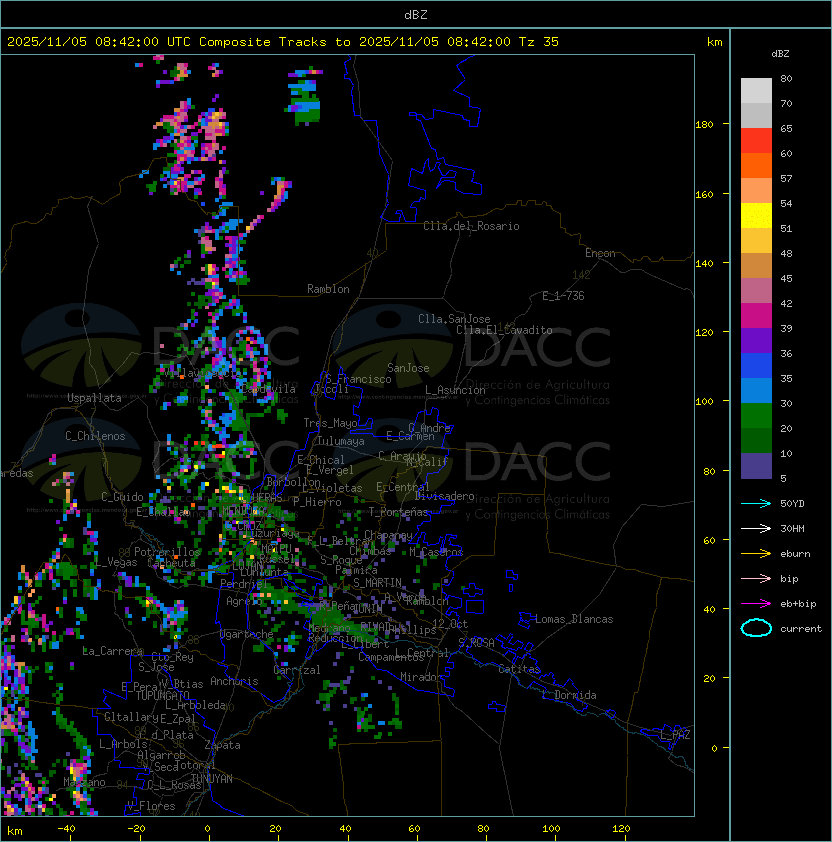Viewport: 832px width, 842px height.
Task: Click the 2025/11/05 08:42:00 UTC timestamp text
Action: (98, 42)
